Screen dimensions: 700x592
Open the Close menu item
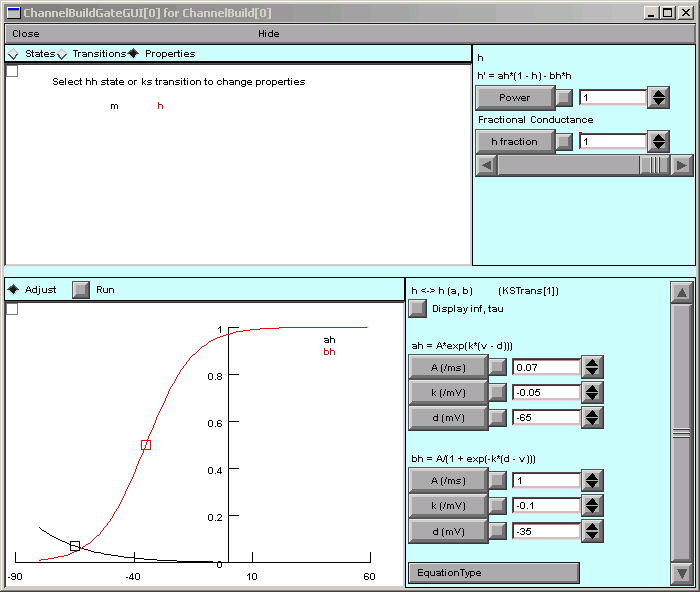[x=26, y=33]
